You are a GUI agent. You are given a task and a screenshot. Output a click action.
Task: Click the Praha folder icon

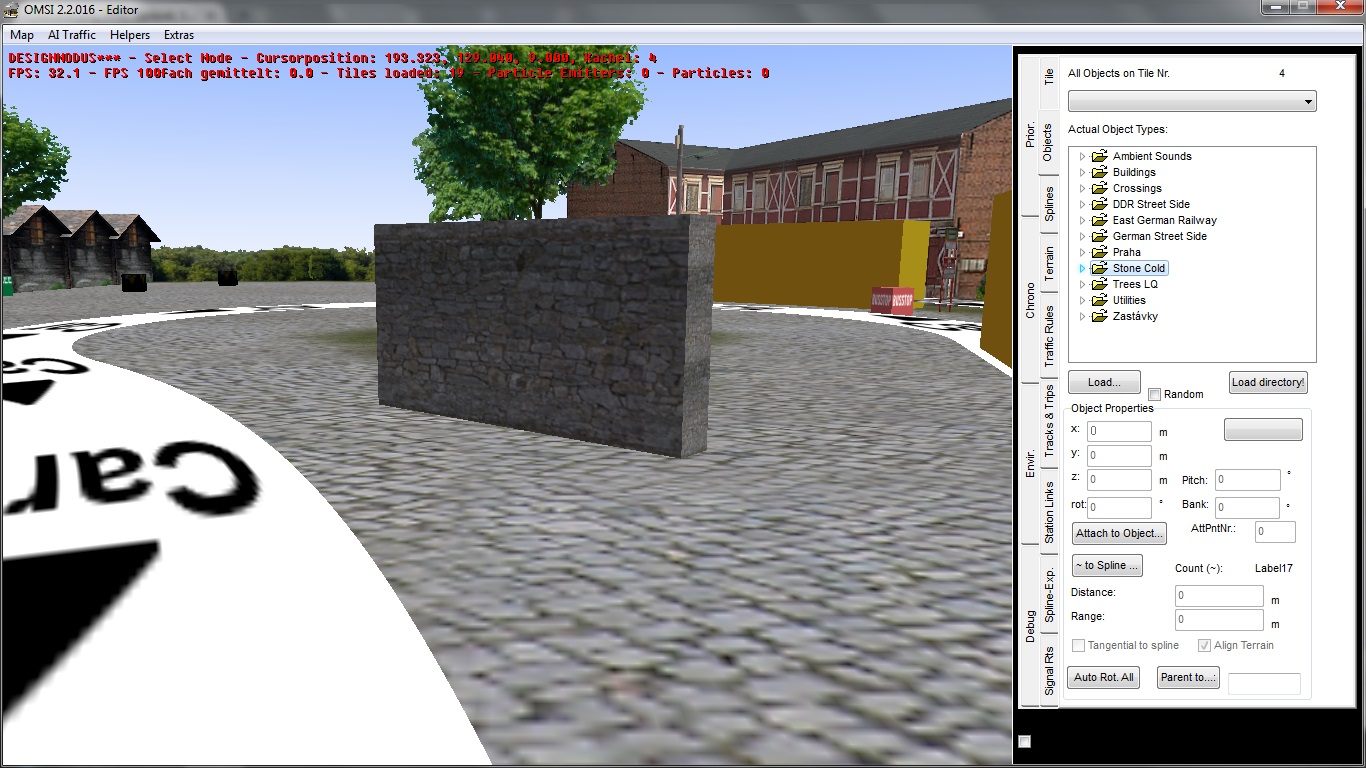1099,252
